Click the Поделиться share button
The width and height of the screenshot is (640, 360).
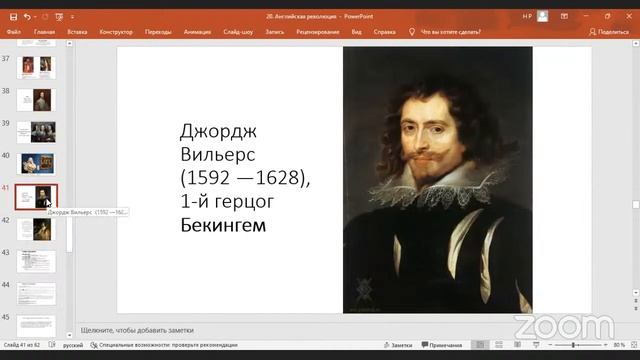click(609, 32)
